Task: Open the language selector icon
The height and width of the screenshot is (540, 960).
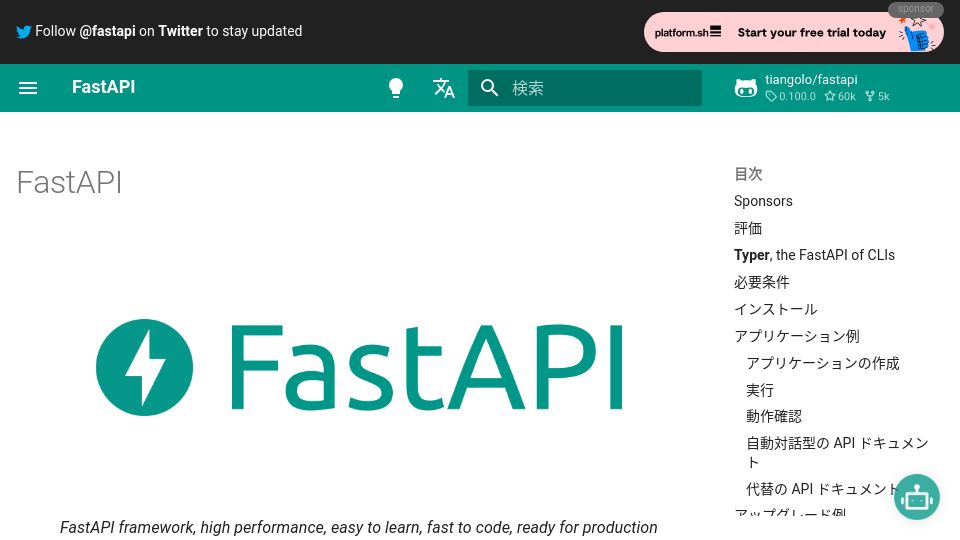Action: pyautogui.click(x=444, y=88)
